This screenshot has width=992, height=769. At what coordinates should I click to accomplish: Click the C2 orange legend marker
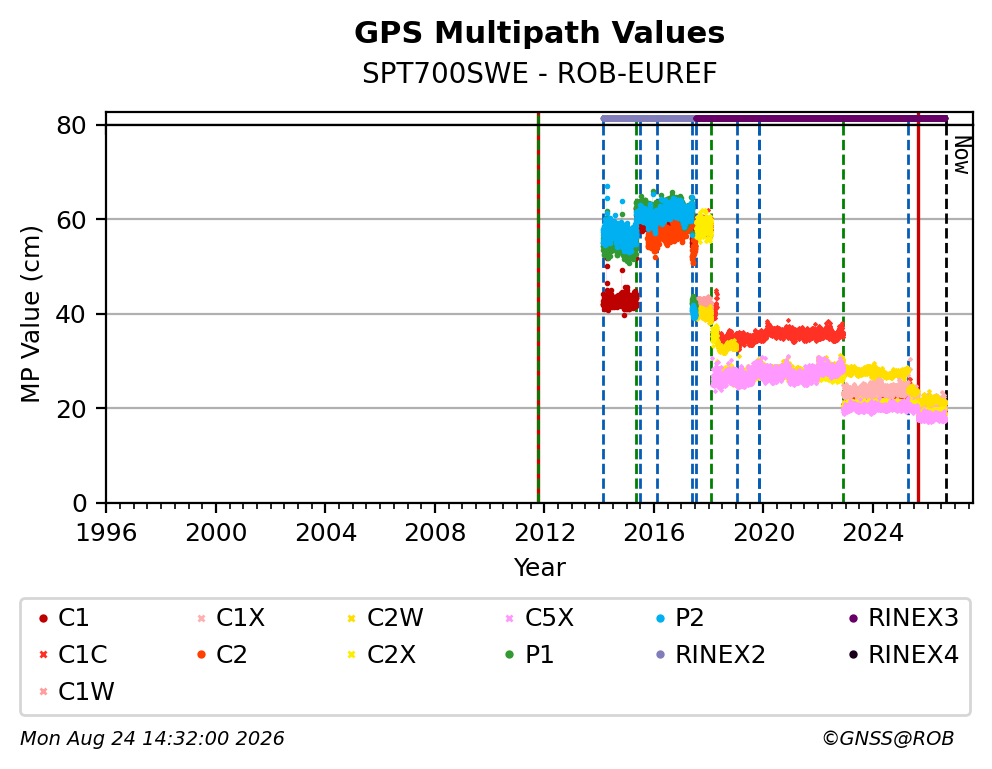[201, 655]
